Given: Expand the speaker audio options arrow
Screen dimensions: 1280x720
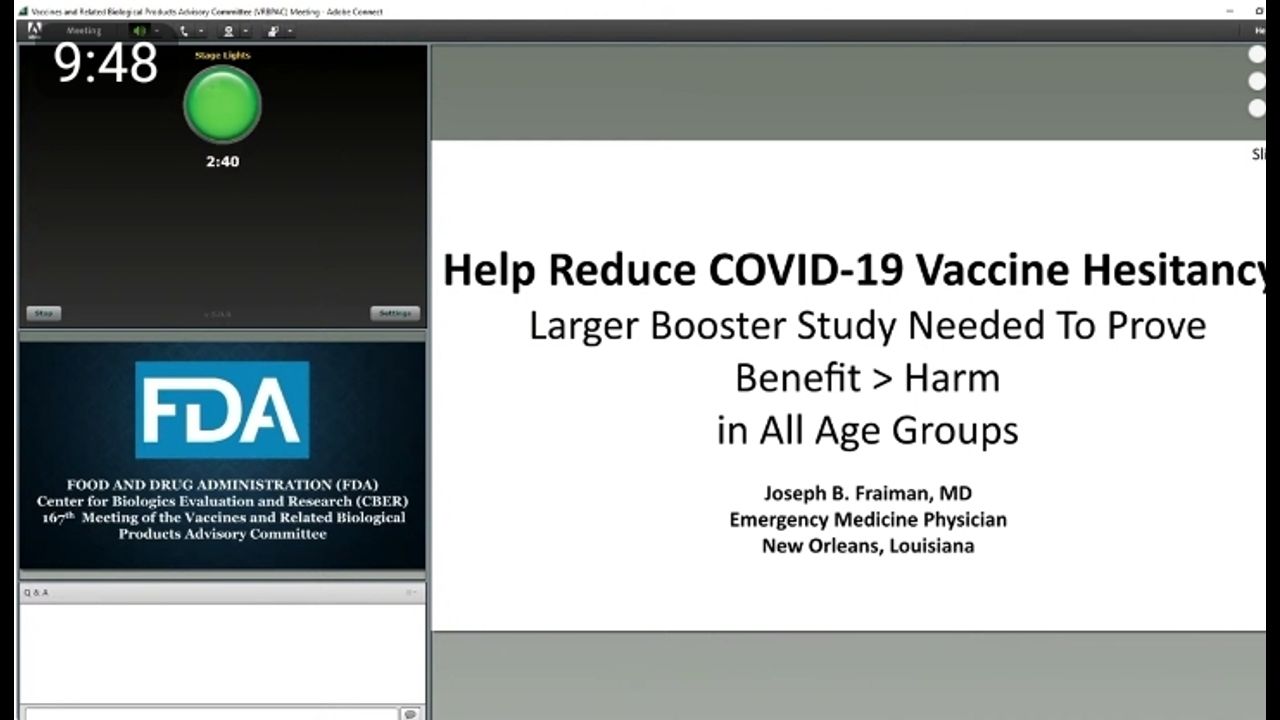Looking at the screenshot, I should (x=156, y=31).
